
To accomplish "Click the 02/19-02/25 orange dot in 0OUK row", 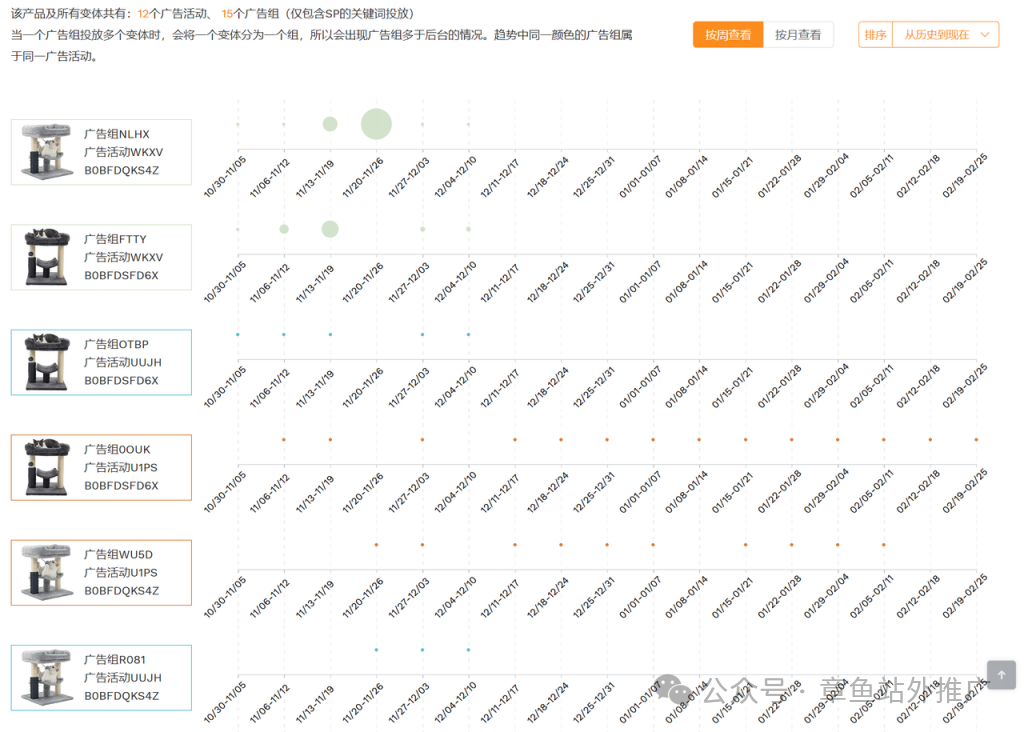I will click(x=976, y=439).
